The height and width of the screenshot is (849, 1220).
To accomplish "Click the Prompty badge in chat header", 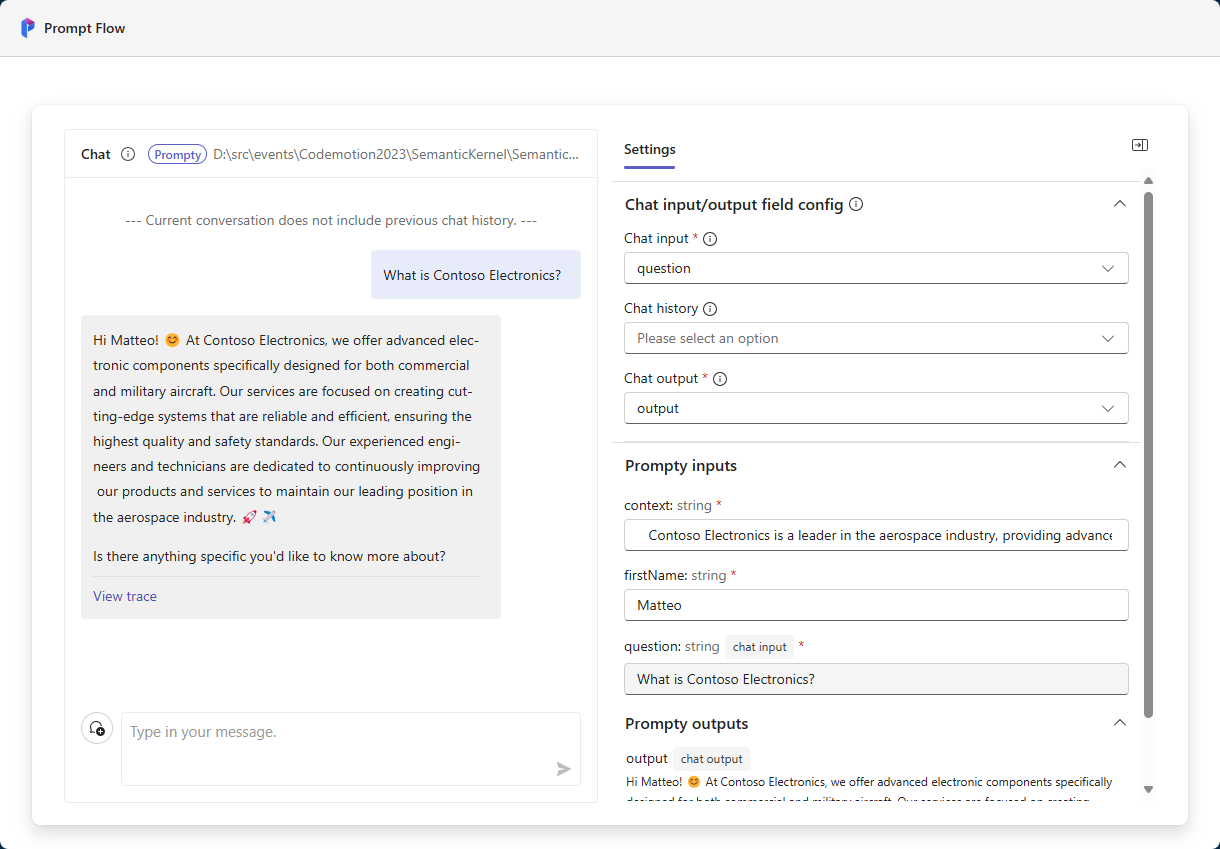I will (178, 155).
